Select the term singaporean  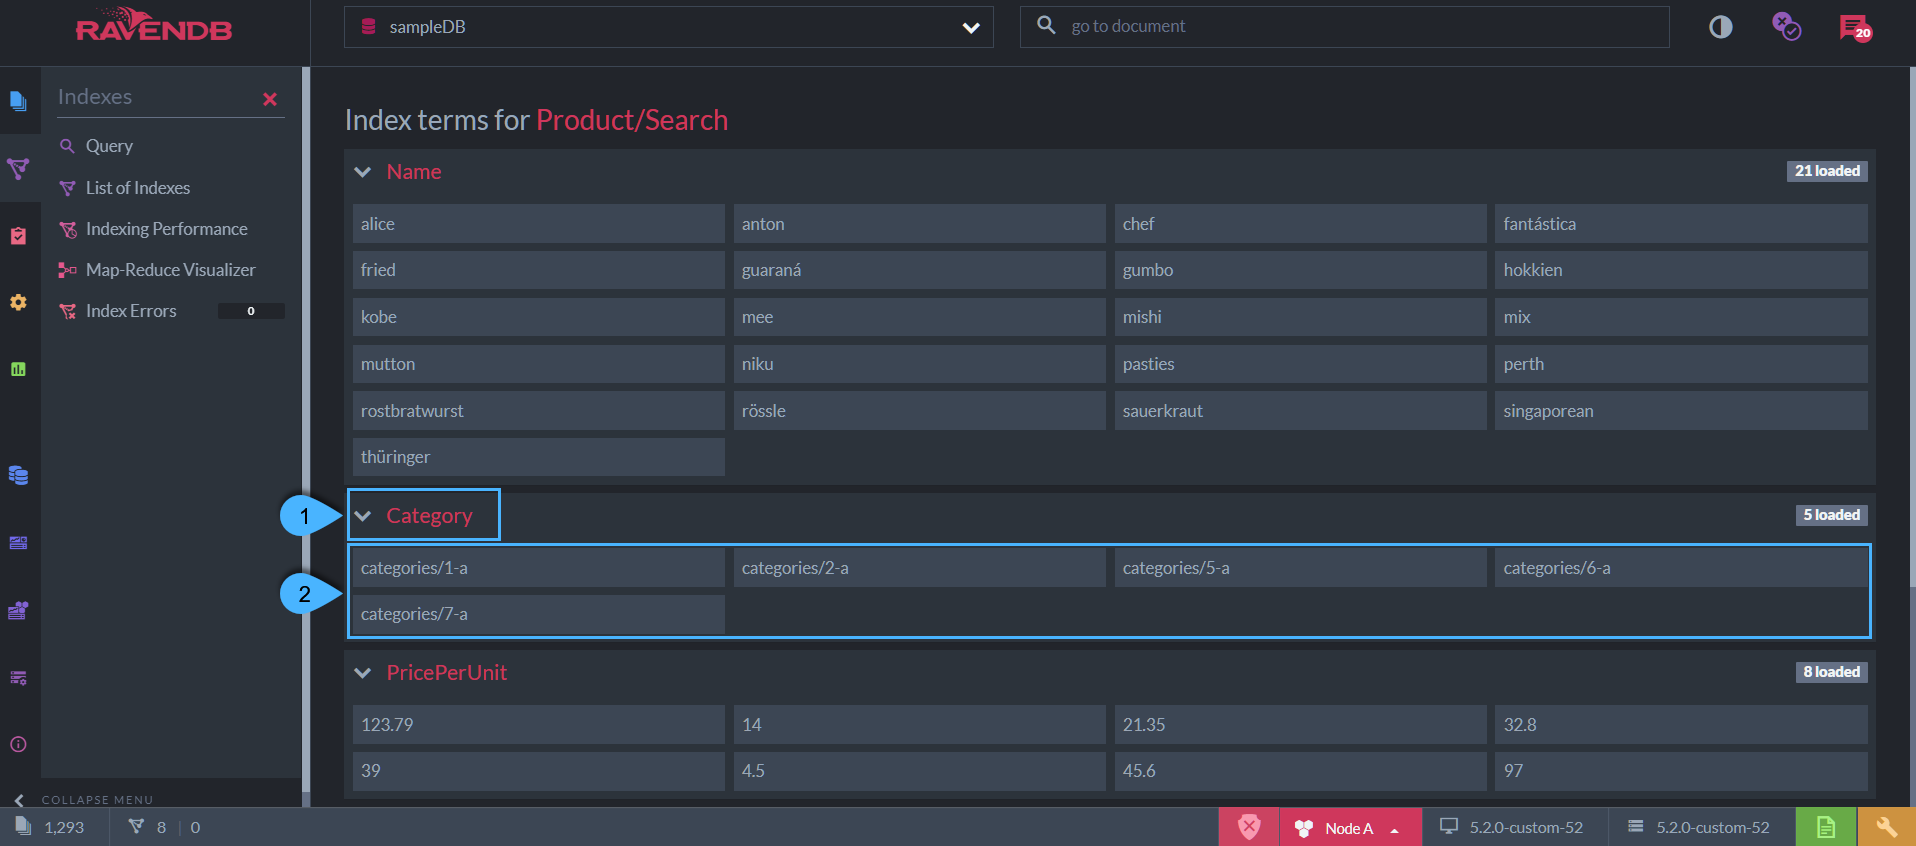(1681, 411)
